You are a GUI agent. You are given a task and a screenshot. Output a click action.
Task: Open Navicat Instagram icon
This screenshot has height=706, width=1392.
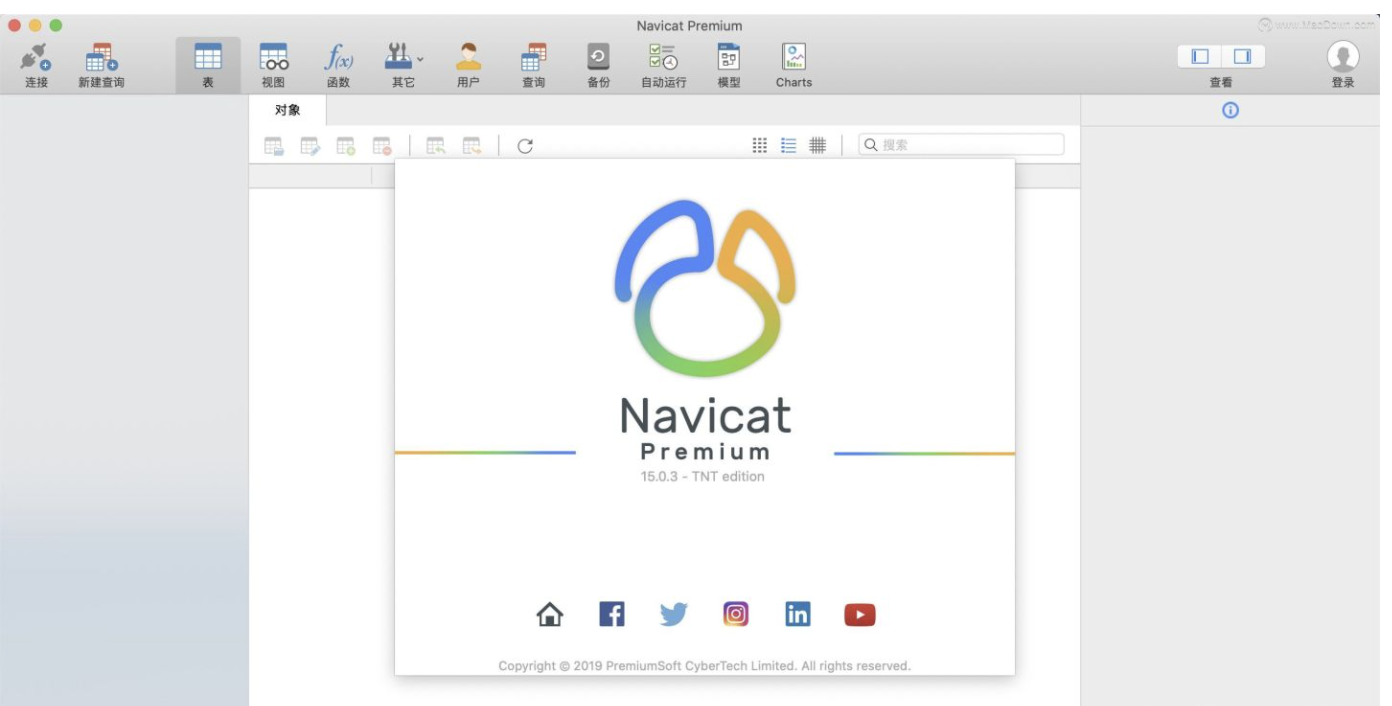(736, 614)
